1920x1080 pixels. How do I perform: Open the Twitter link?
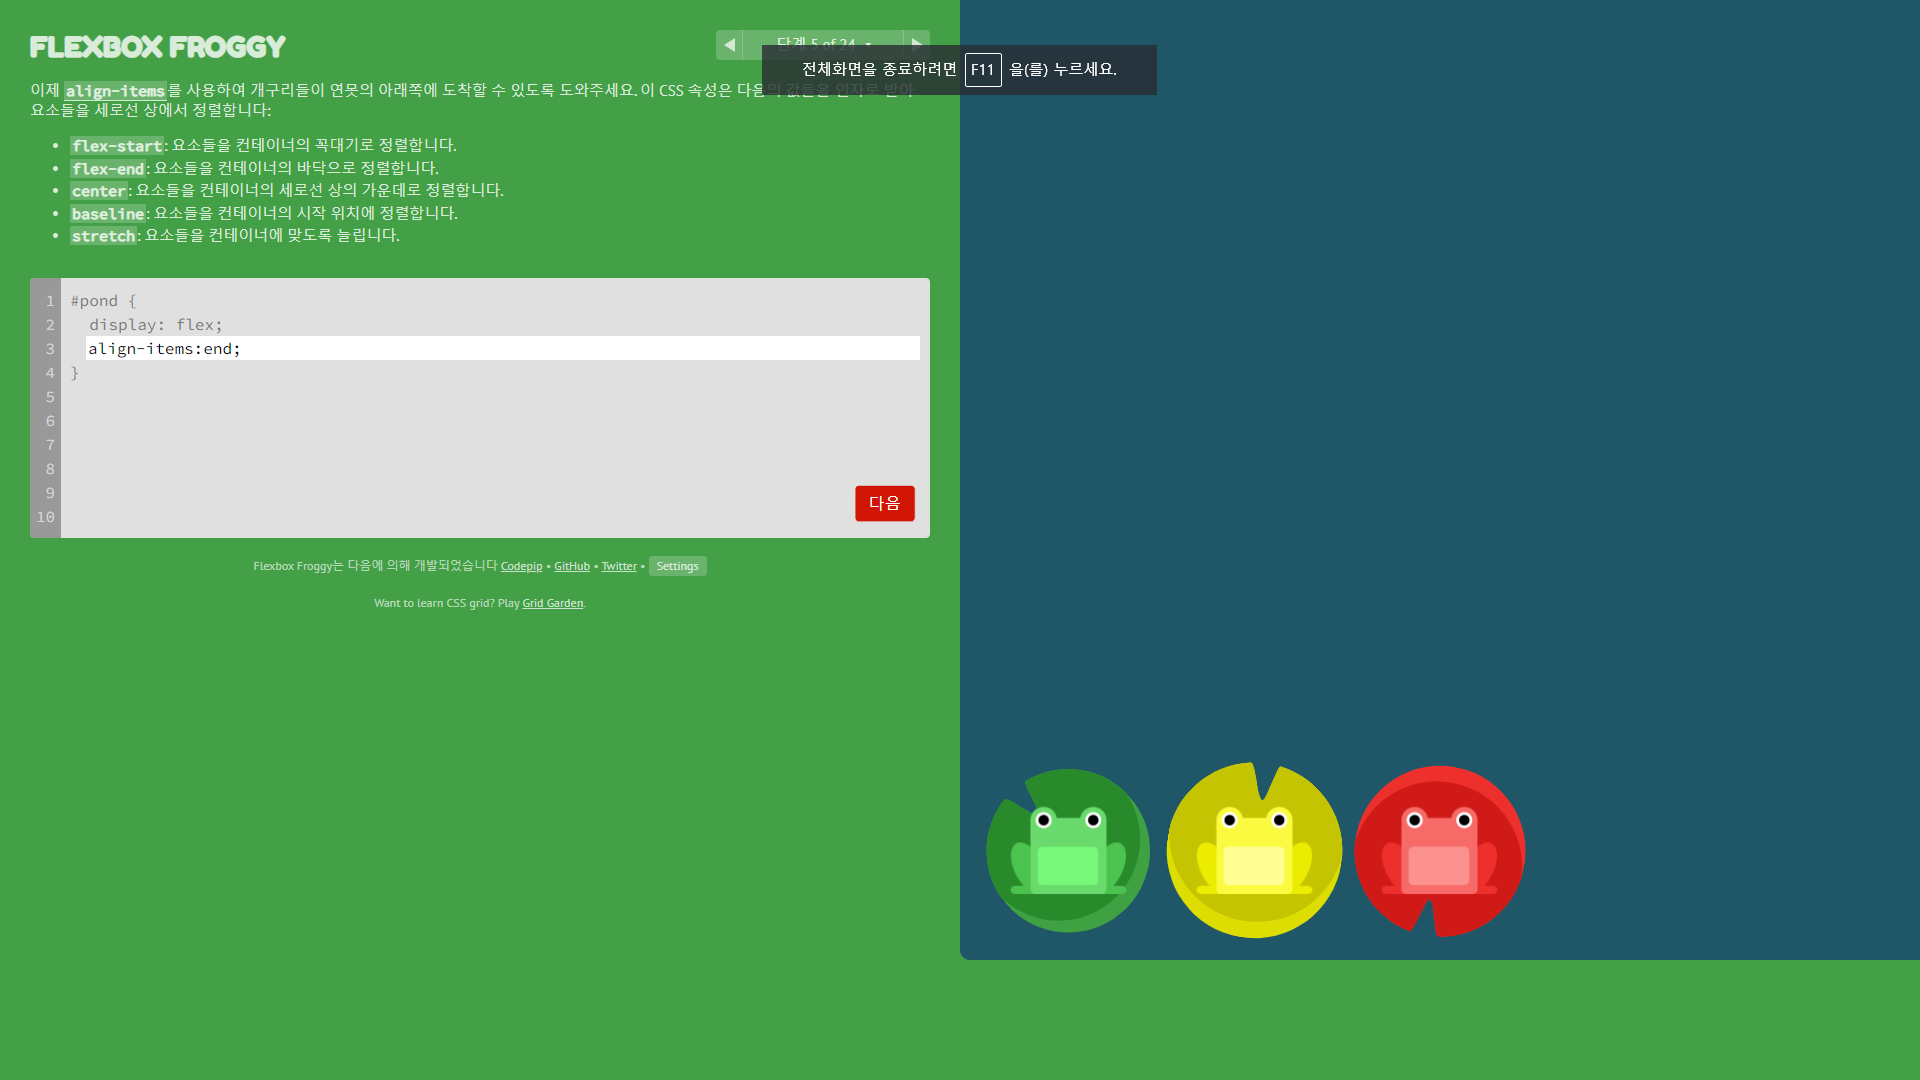(x=619, y=566)
